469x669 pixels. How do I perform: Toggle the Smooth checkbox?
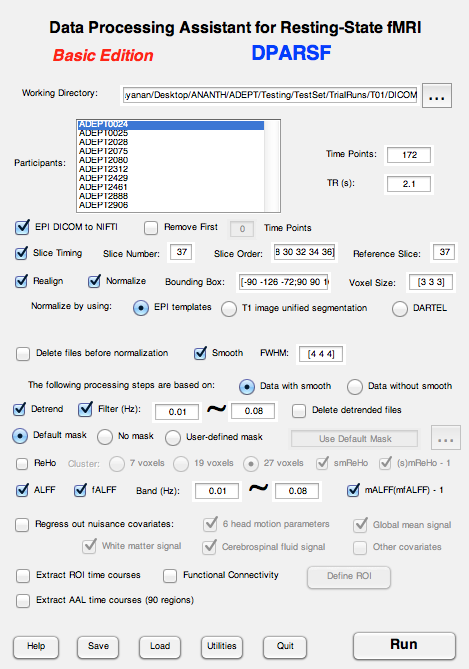tap(200, 353)
